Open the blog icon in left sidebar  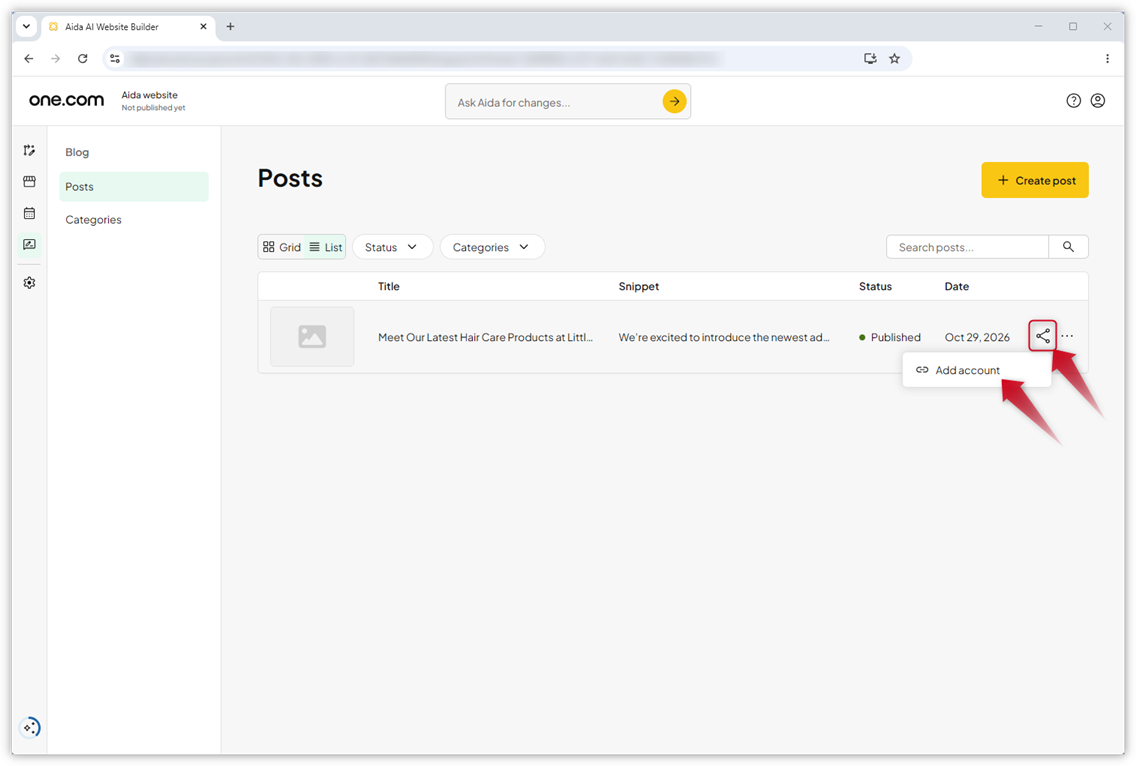tap(29, 245)
